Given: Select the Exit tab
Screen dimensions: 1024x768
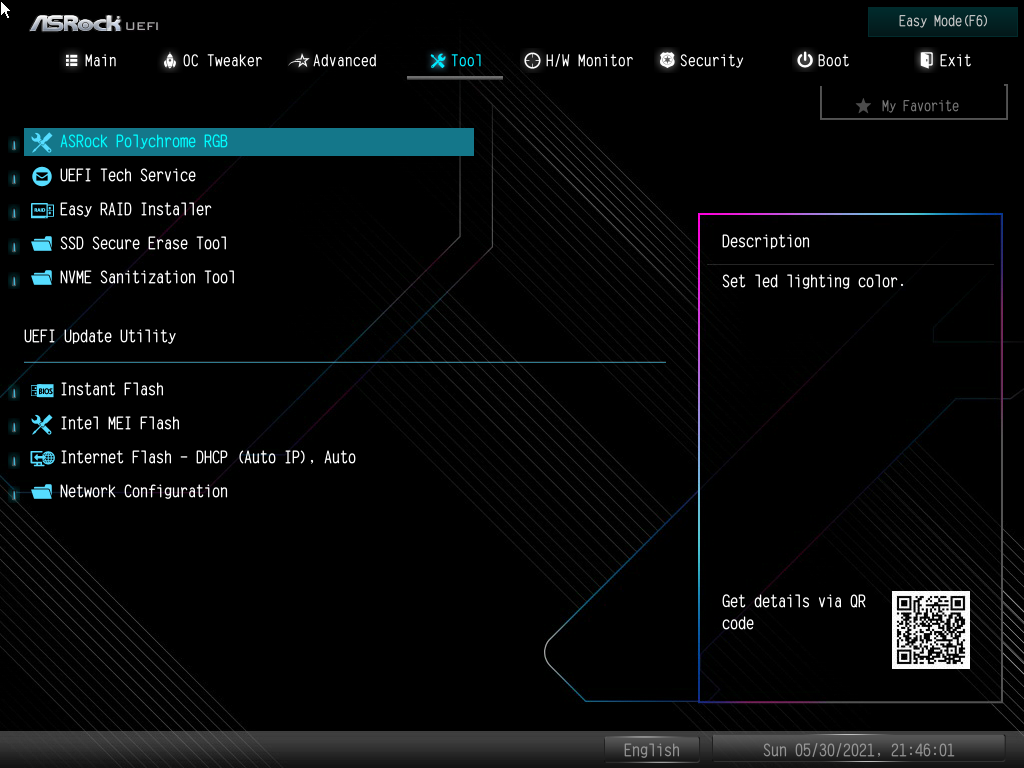Looking at the screenshot, I should coord(945,61).
